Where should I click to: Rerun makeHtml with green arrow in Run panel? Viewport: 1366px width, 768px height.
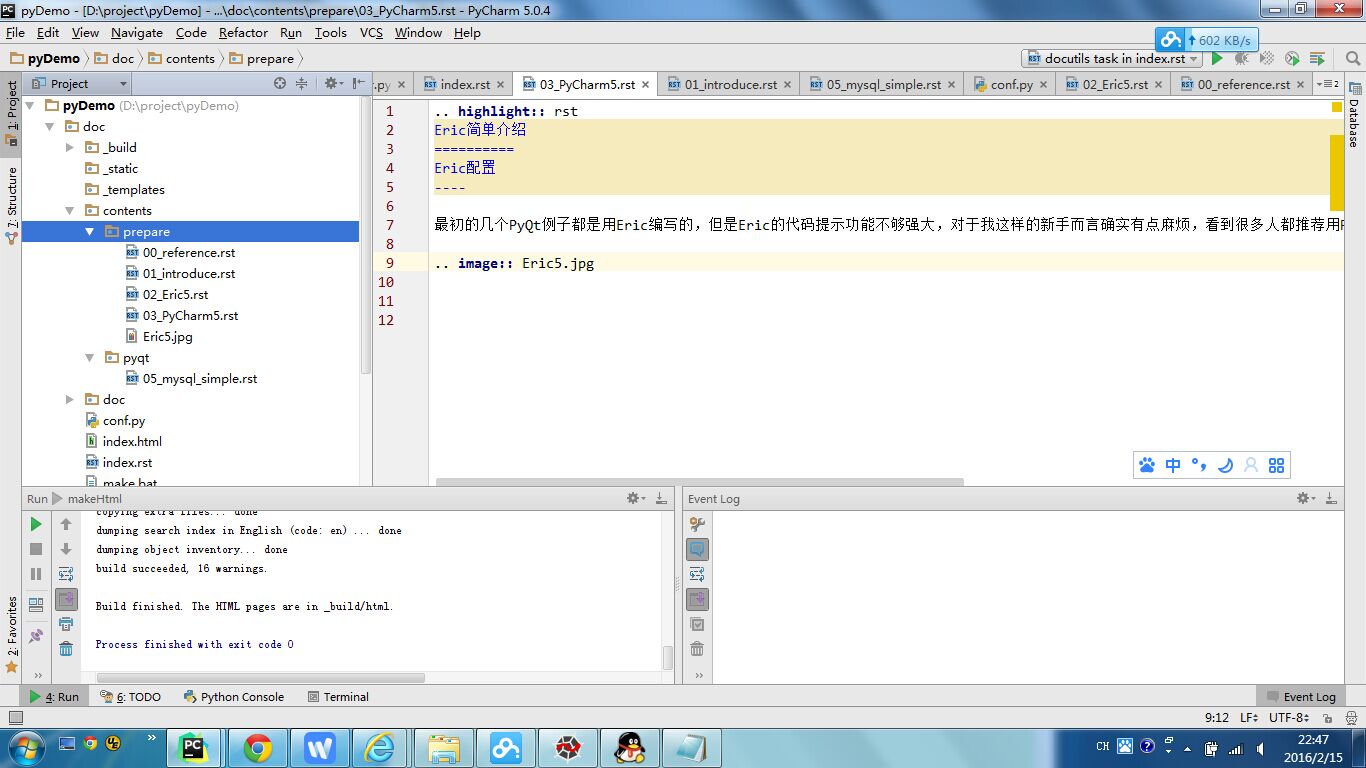36,524
